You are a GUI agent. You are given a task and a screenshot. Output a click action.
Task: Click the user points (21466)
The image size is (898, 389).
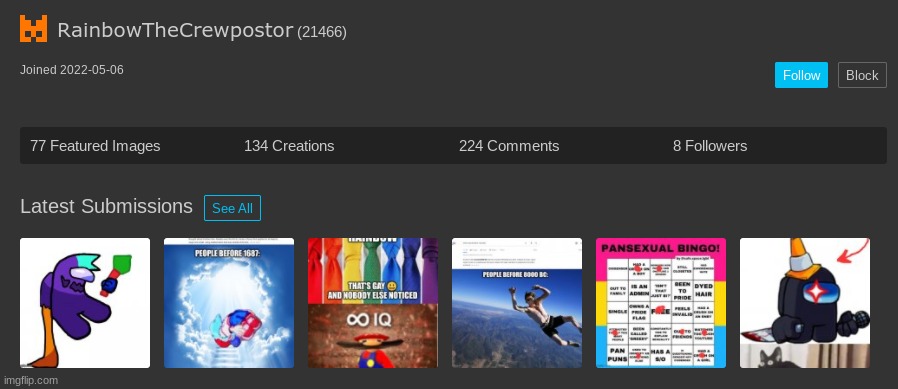(322, 32)
